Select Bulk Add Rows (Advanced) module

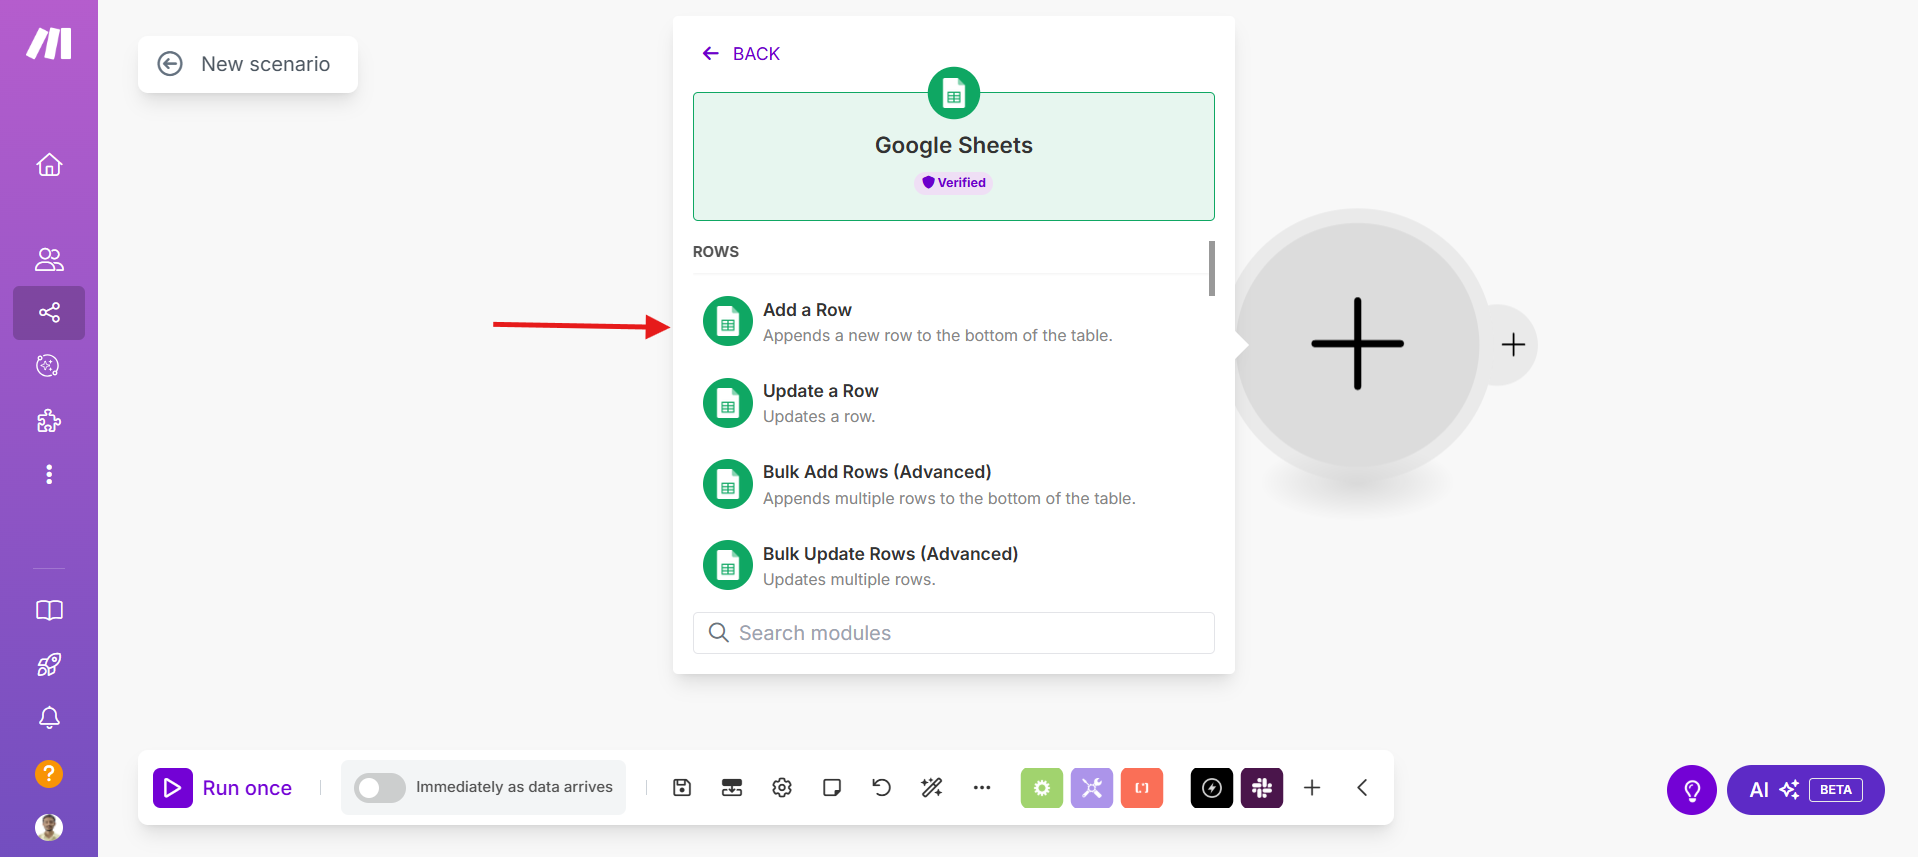(953, 484)
